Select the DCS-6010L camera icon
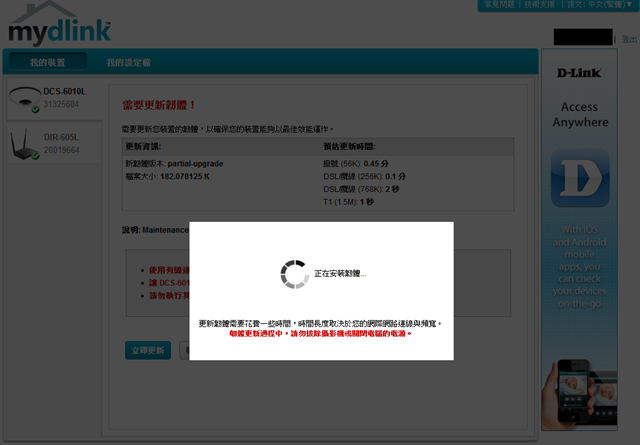 click(x=25, y=98)
